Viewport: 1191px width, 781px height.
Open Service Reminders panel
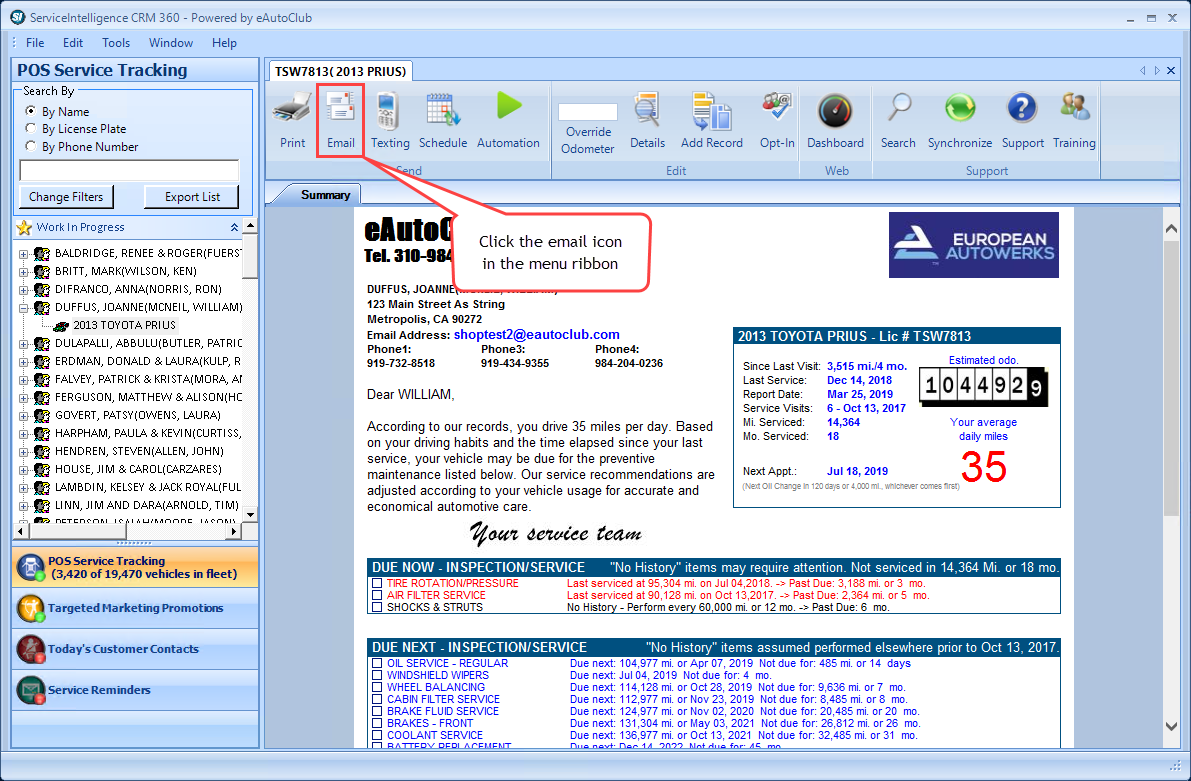(x=135, y=690)
